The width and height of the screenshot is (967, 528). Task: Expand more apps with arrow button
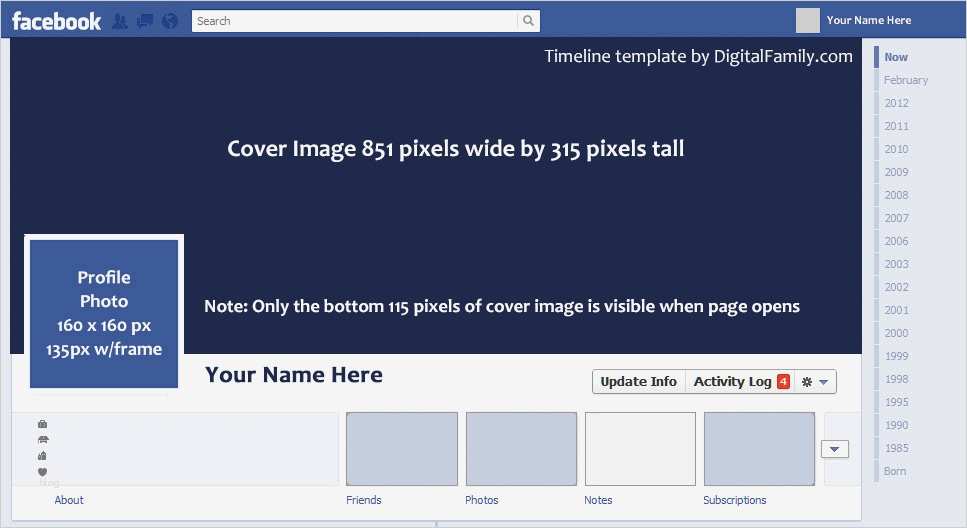click(834, 449)
